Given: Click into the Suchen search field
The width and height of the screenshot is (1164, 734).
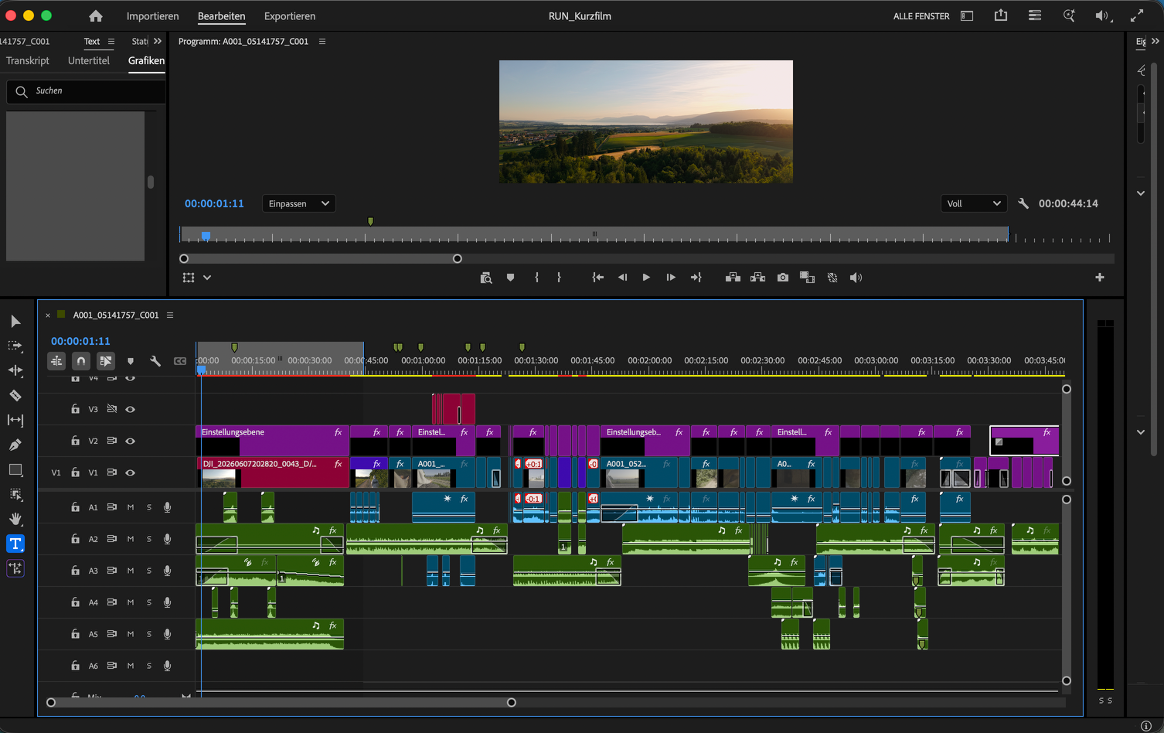Looking at the screenshot, I should coord(86,91).
